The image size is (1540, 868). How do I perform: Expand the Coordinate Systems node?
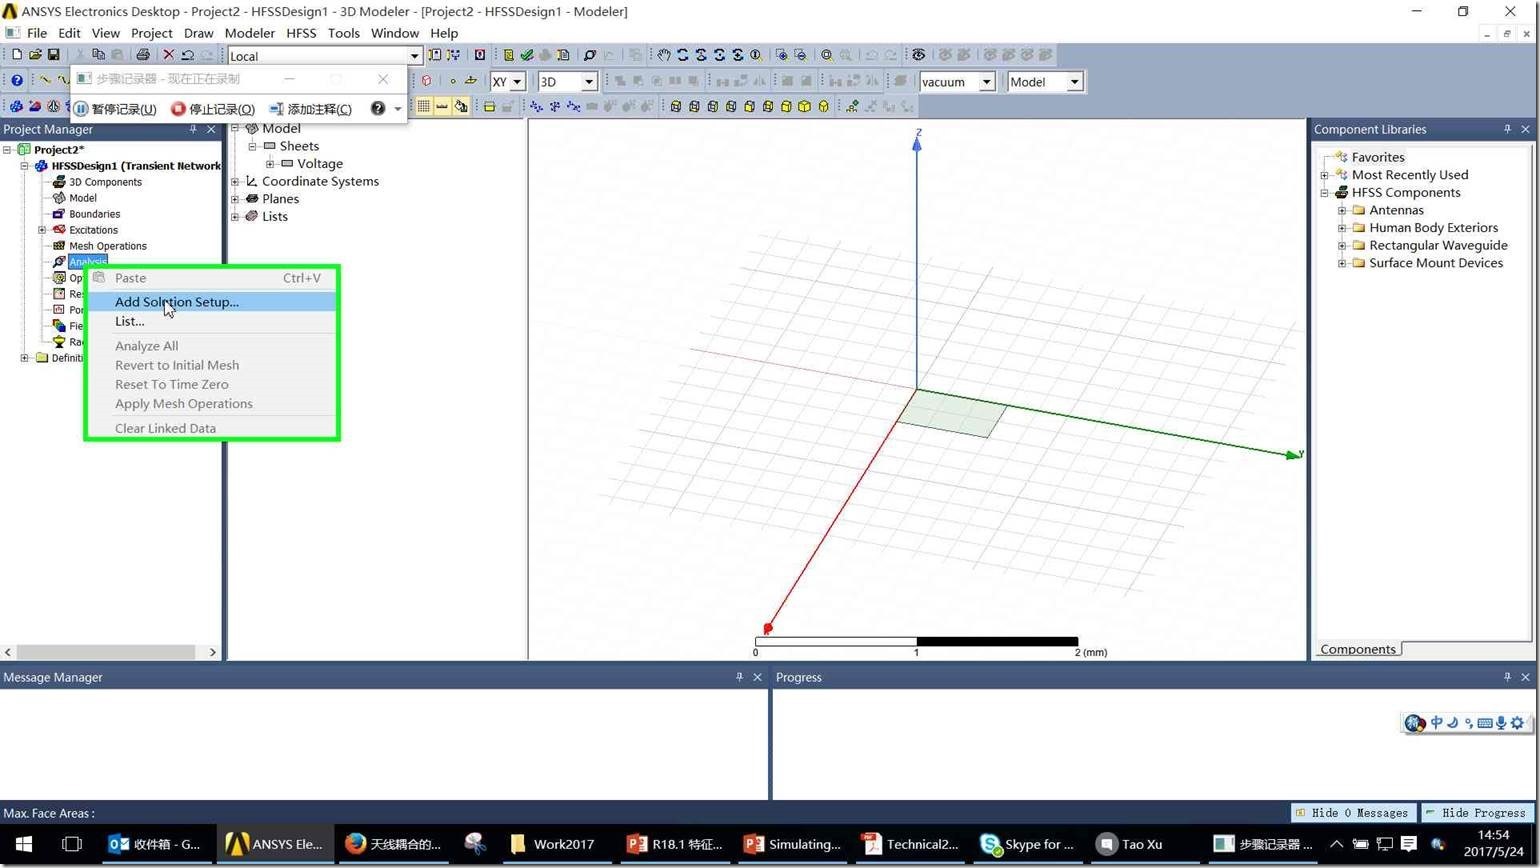[235, 182]
